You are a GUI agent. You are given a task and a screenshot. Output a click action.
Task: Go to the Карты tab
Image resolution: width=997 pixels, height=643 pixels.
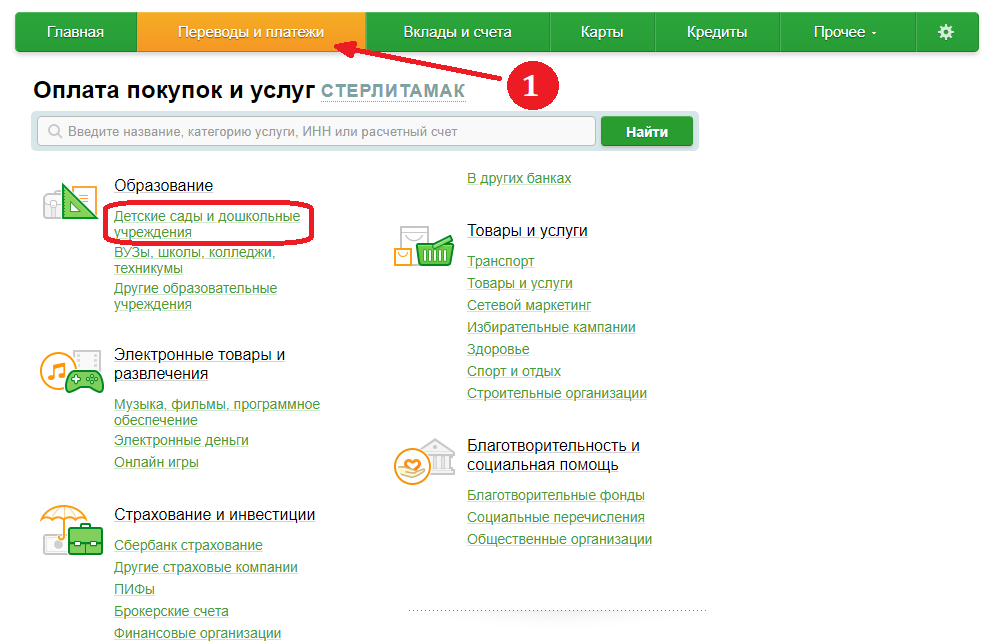pyautogui.click(x=602, y=32)
